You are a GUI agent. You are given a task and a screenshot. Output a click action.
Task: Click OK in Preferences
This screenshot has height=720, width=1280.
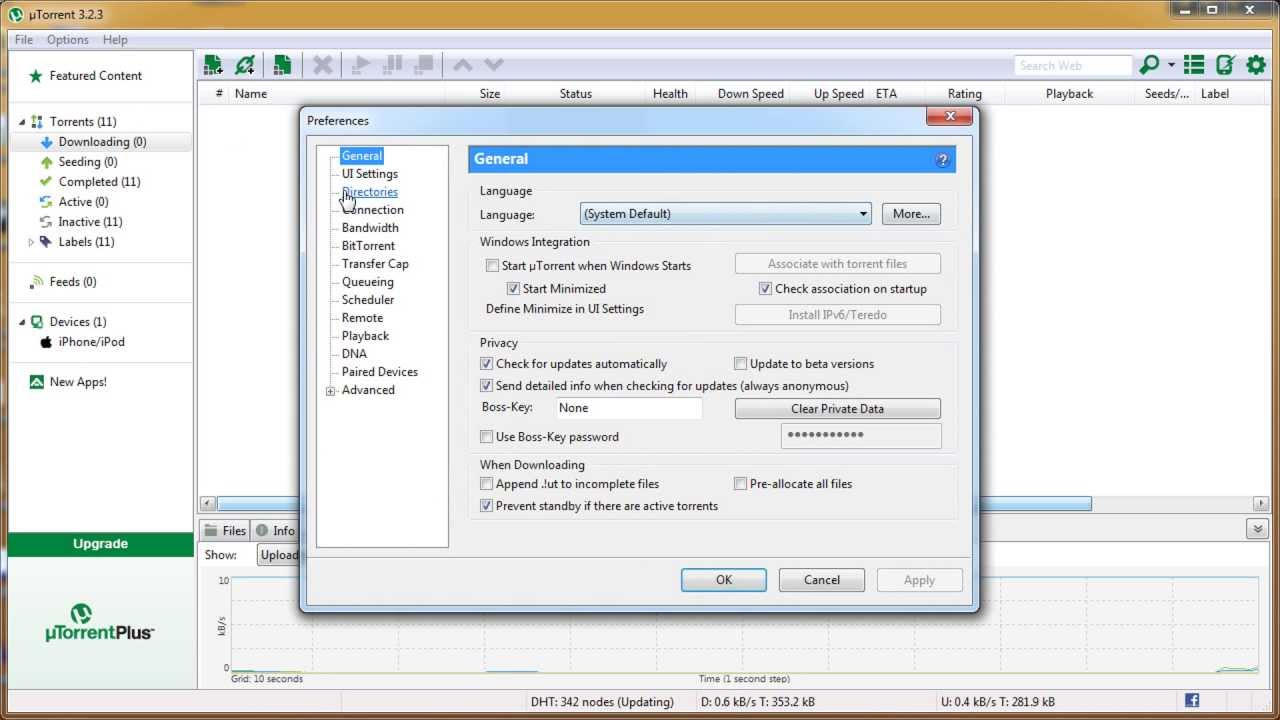point(724,580)
